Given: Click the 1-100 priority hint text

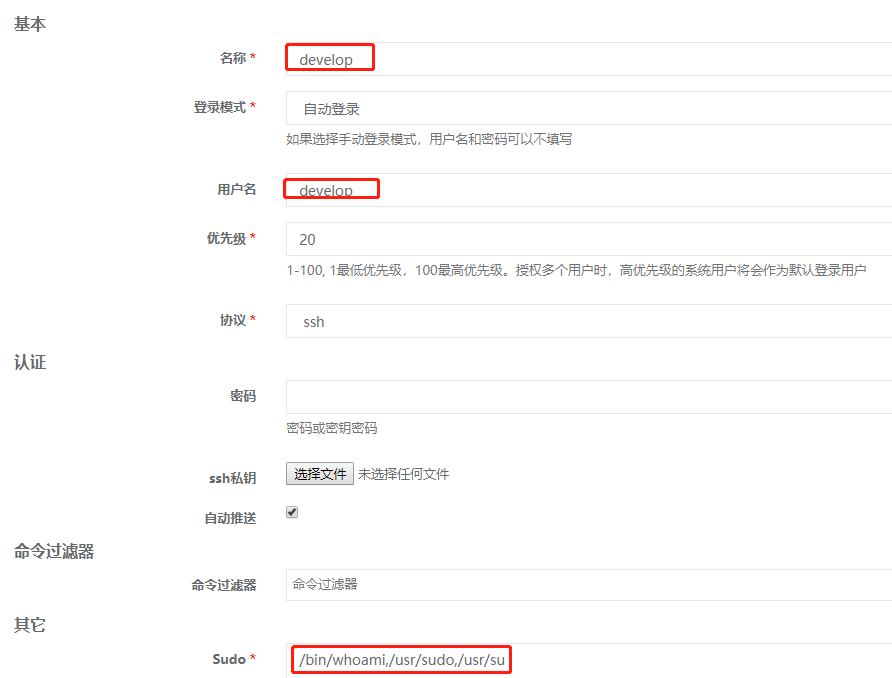Looking at the screenshot, I should [576, 270].
